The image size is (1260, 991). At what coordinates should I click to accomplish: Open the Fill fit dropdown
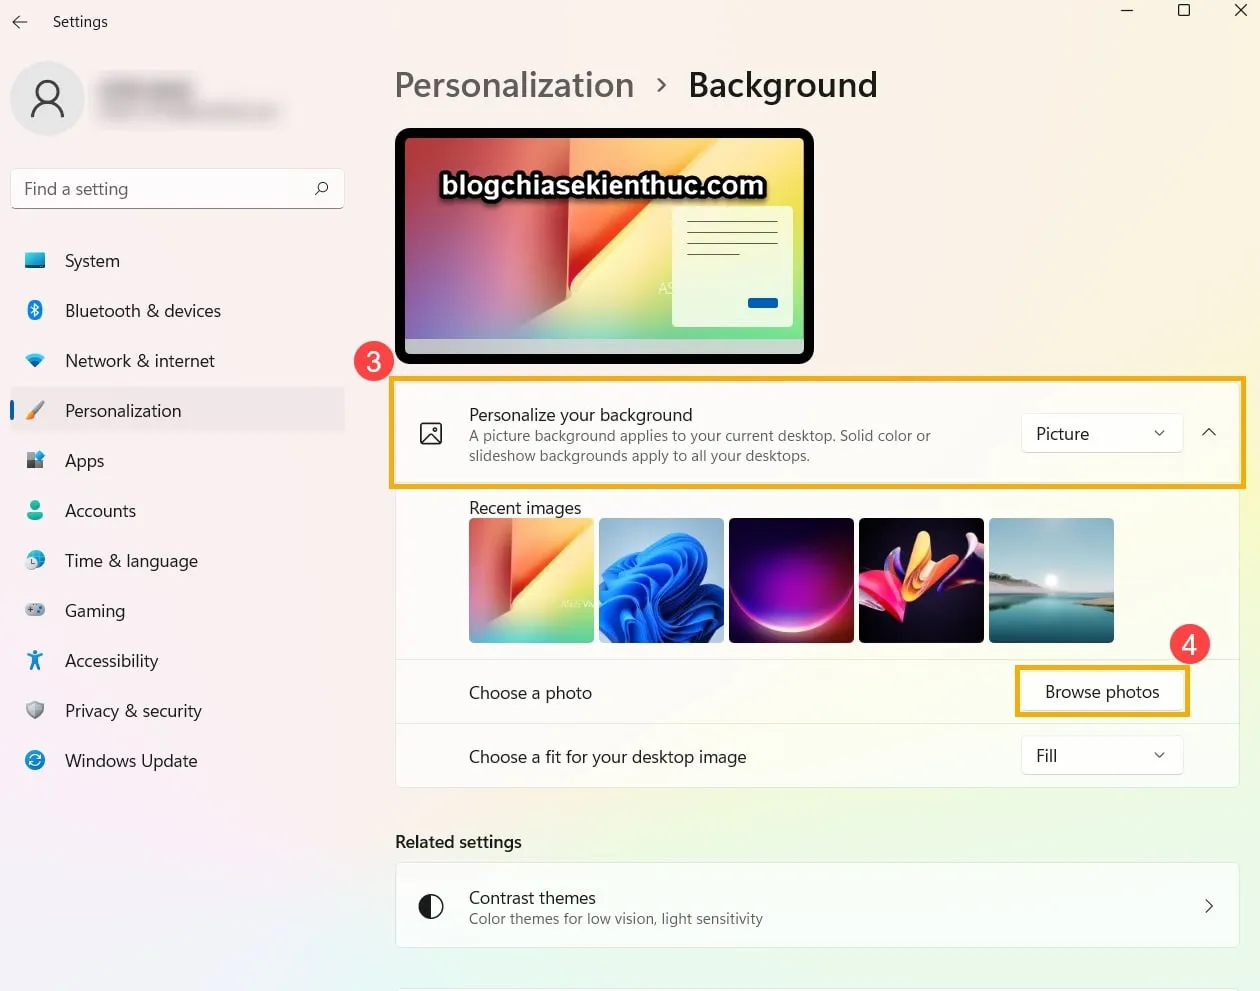click(x=1101, y=756)
